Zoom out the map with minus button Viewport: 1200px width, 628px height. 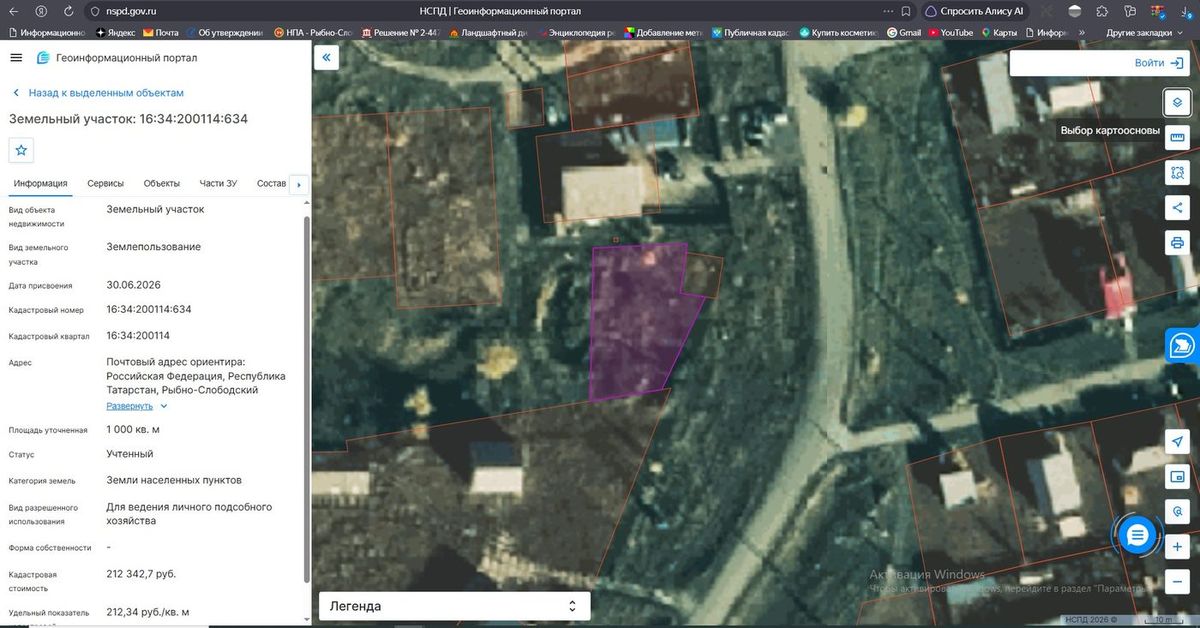[1177, 582]
